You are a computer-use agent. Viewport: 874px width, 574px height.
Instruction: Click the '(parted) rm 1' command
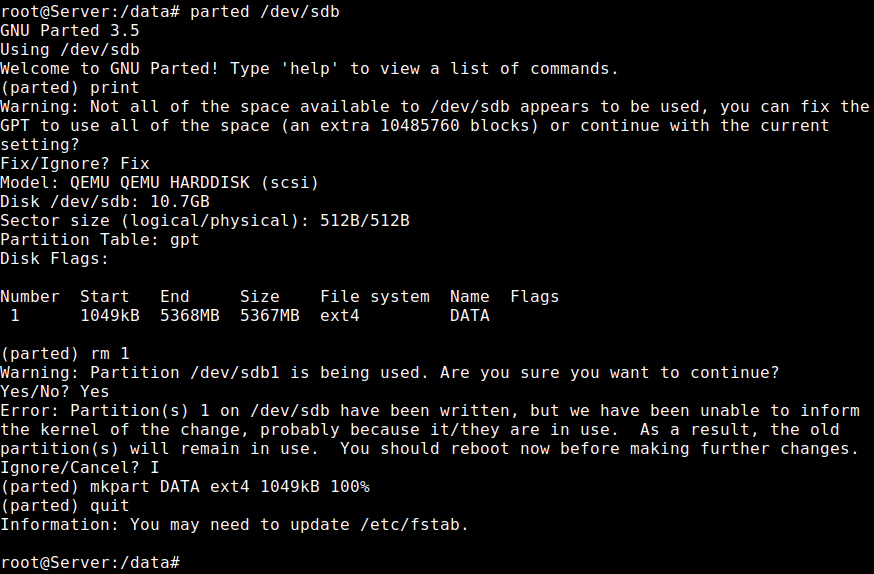[65, 354]
